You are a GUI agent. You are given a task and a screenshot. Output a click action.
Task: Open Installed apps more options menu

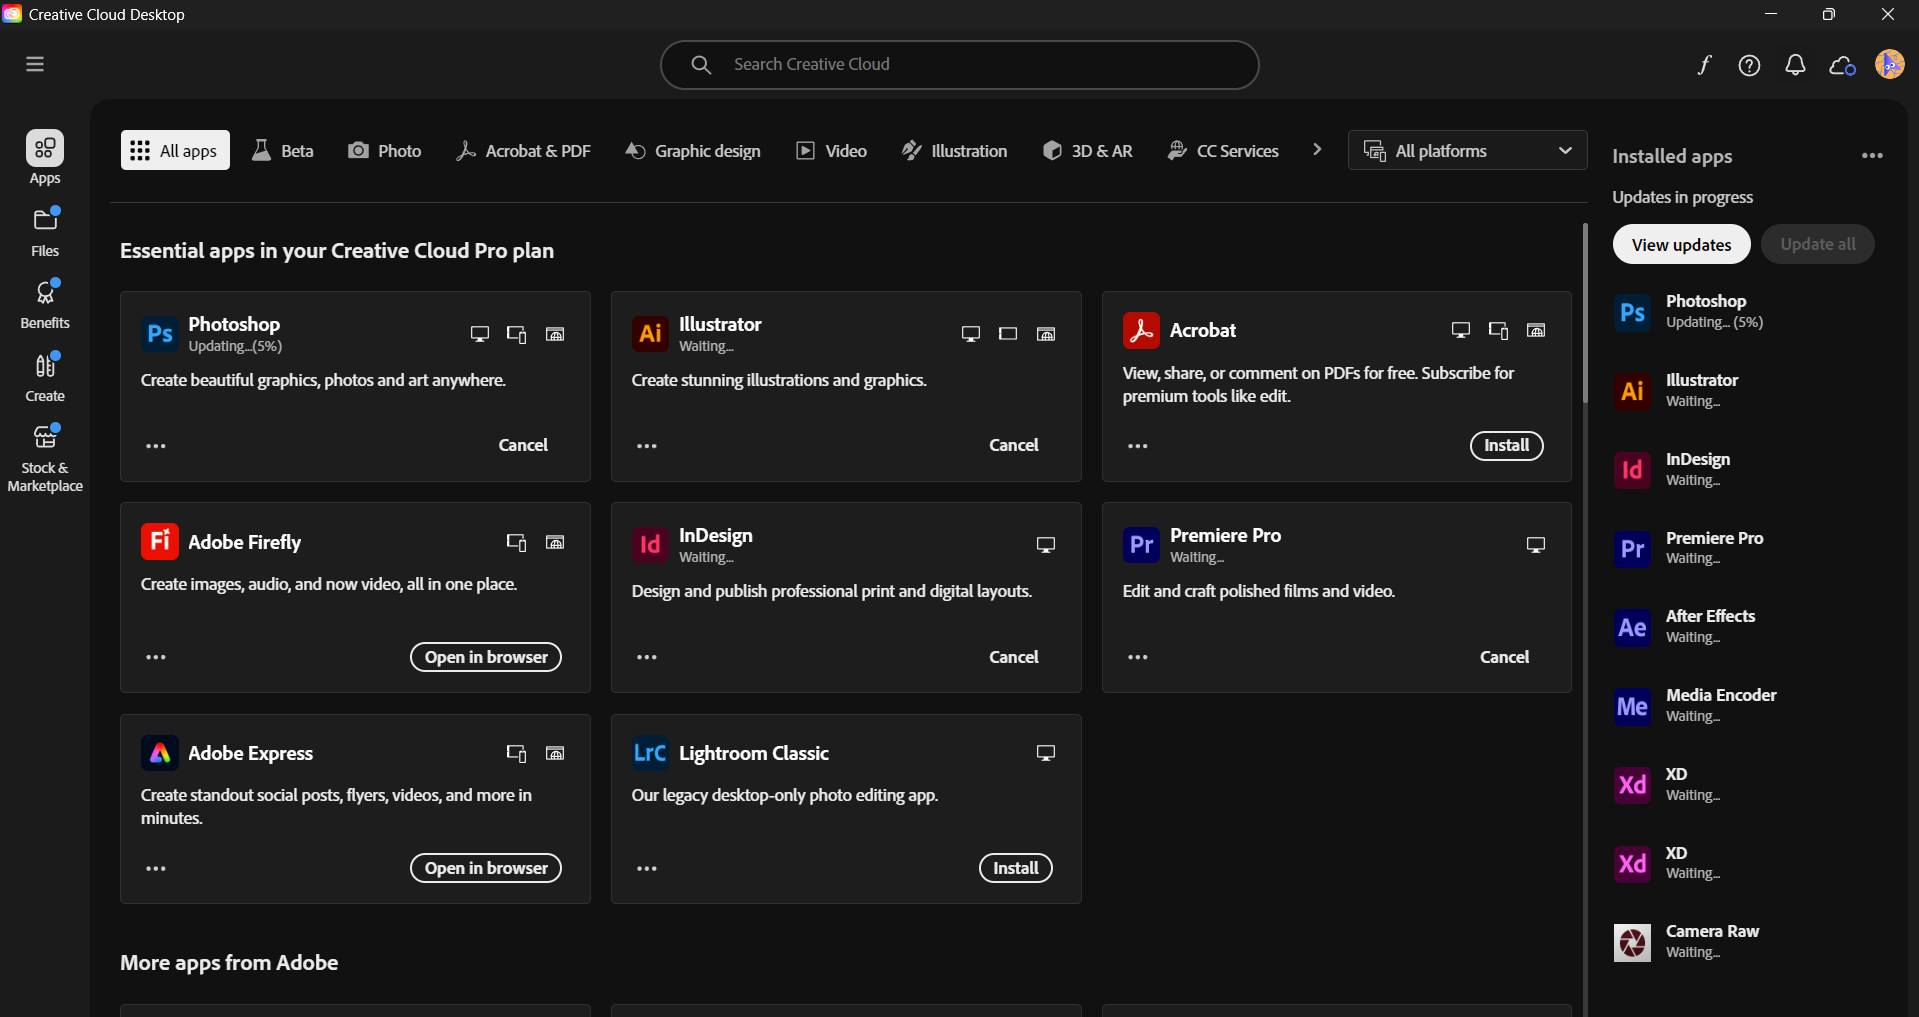(x=1872, y=156)
